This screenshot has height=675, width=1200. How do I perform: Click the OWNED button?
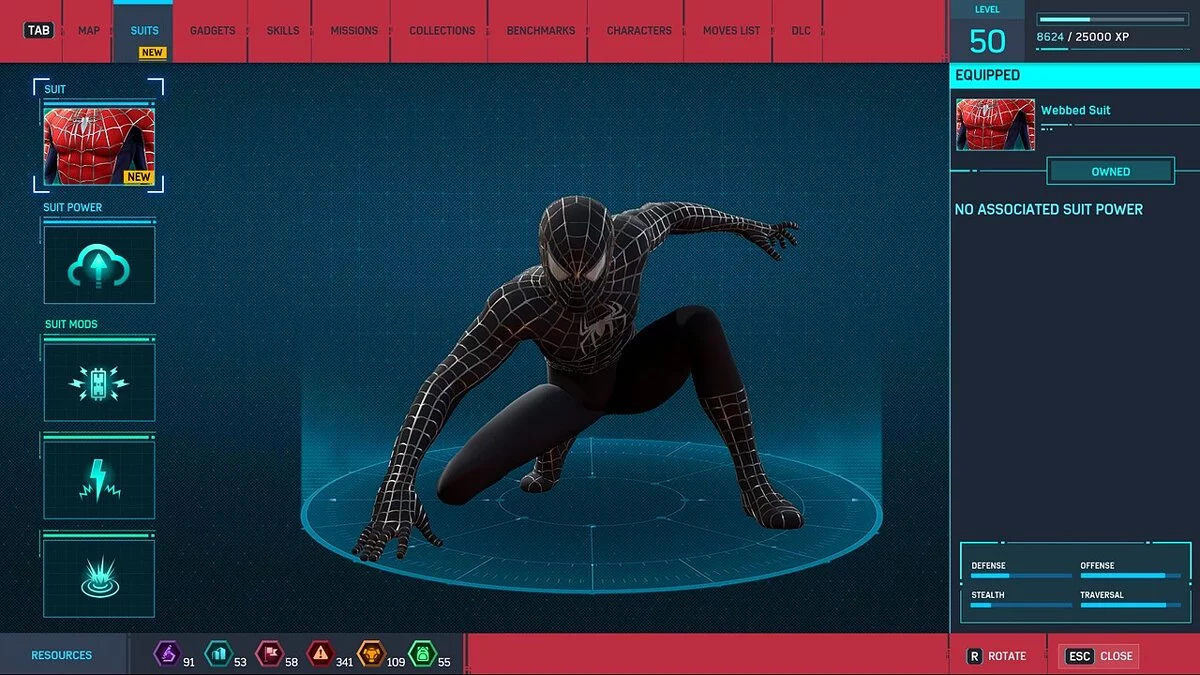point(1110,171)
